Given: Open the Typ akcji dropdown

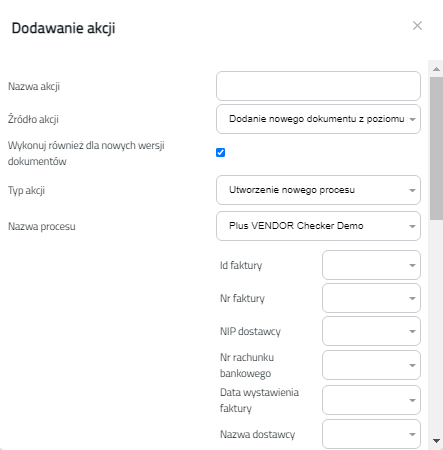Looking at the screenshot, I should 318,190.
